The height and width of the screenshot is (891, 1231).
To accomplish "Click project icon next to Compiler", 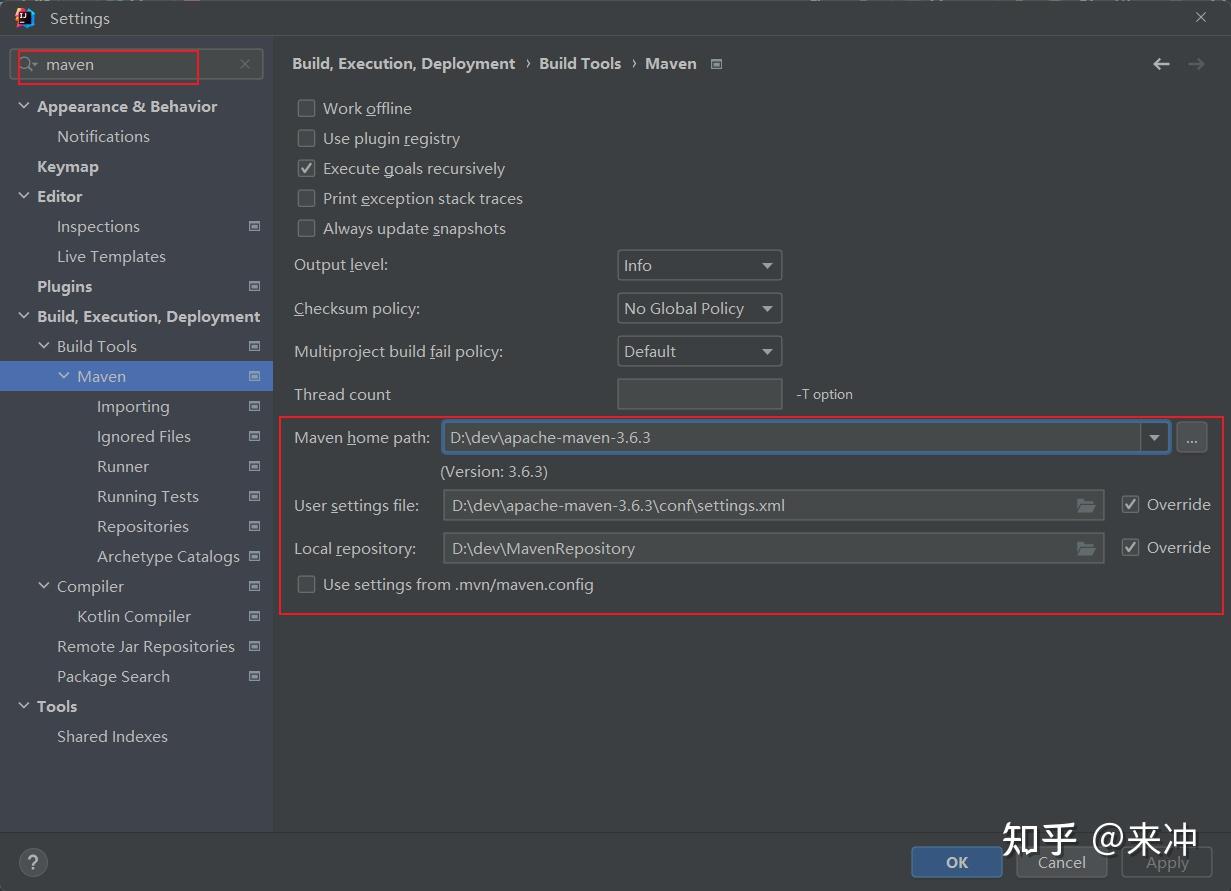I will 254,586.
